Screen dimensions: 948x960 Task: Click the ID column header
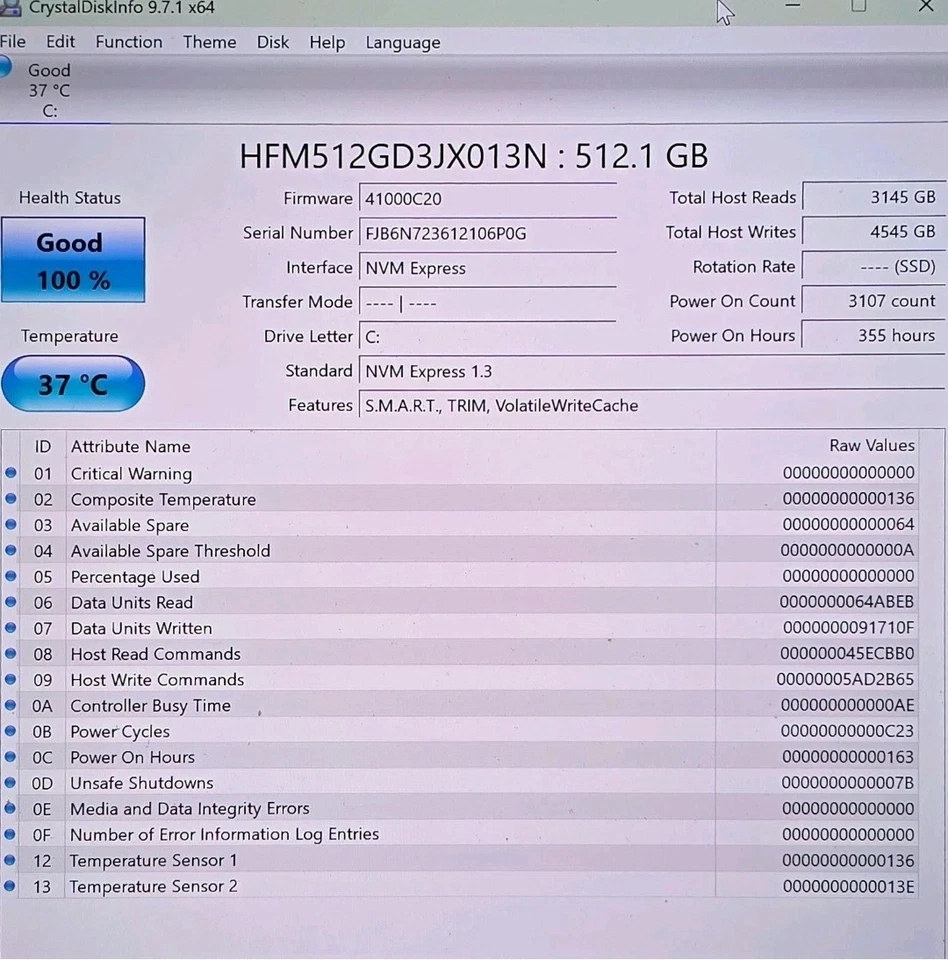[x=42, y=446]
